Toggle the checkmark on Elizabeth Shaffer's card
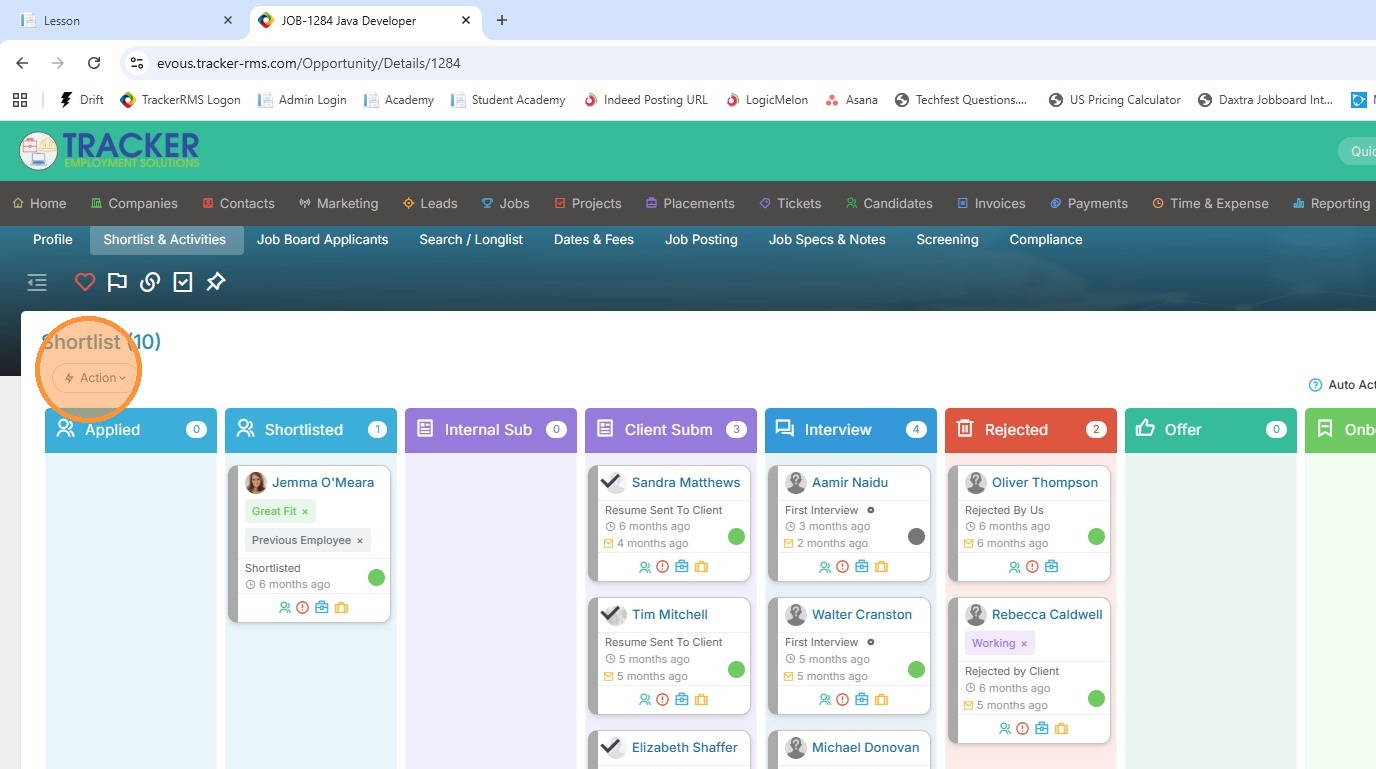The image size is (1376, 769). tap(612, 747)
